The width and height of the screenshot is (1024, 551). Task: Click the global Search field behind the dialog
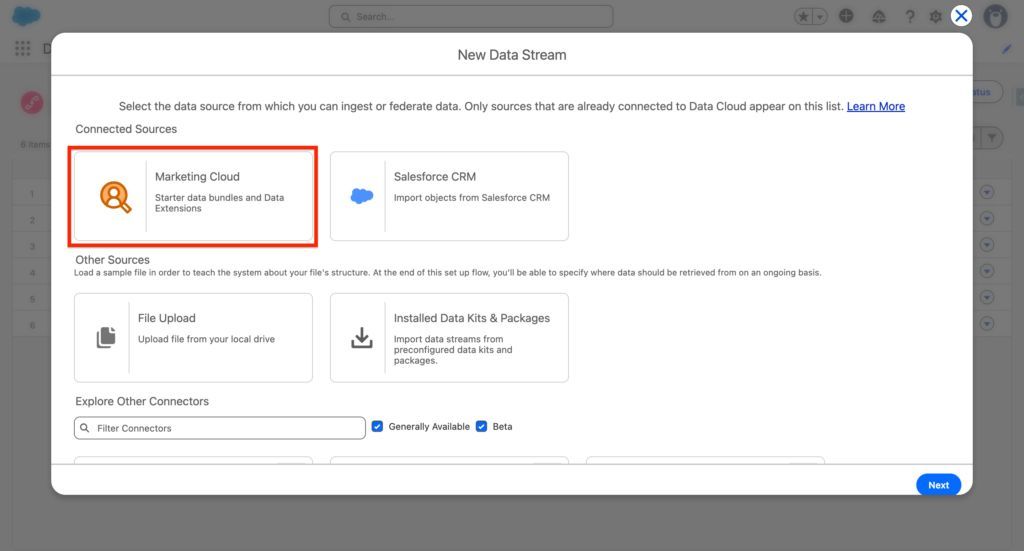tap(471, 16)
